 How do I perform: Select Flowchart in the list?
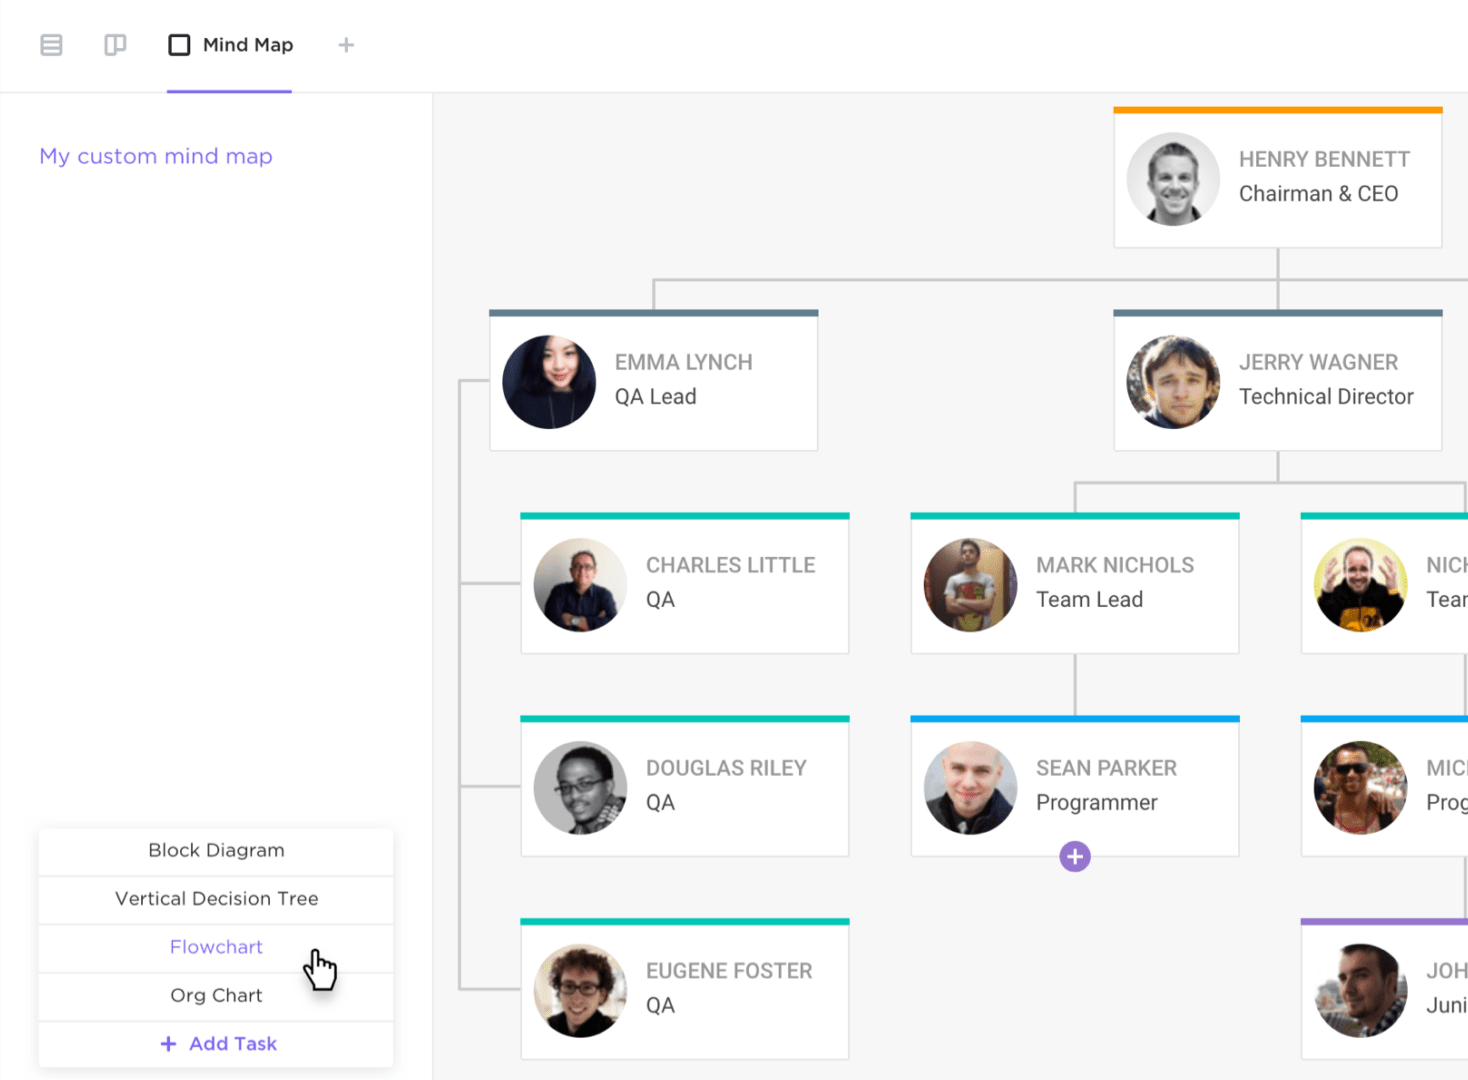pos(216,947)
